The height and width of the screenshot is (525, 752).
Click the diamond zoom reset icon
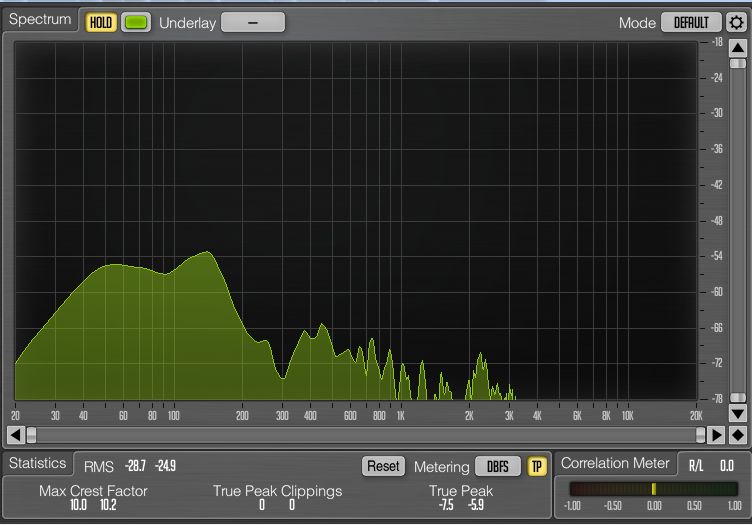pos(738,435)
